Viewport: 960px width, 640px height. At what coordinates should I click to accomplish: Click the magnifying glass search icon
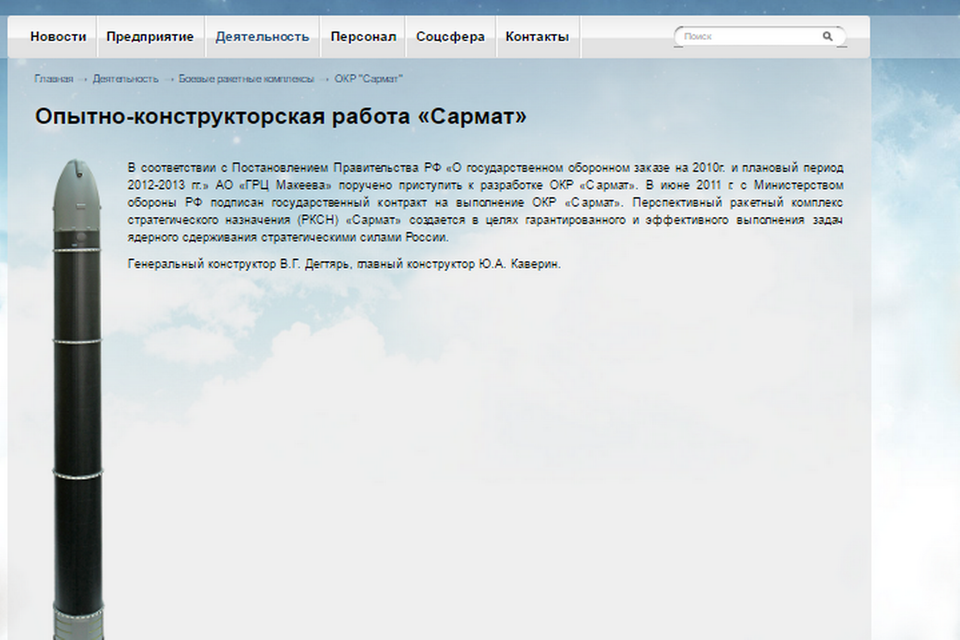[x=827, y=36]
